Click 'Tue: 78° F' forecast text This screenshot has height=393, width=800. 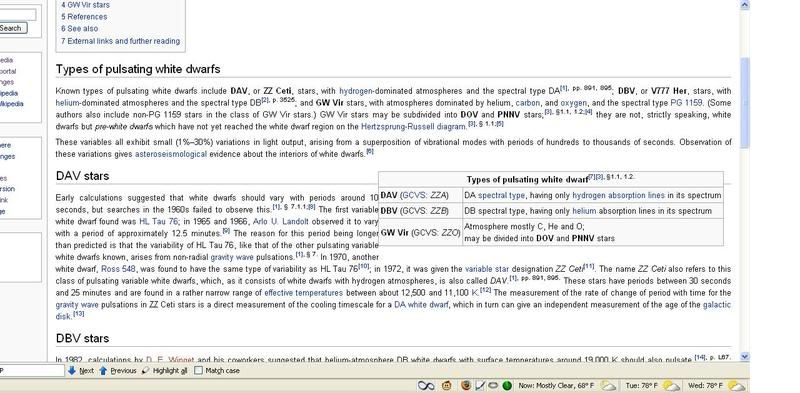tap(642, 386)
